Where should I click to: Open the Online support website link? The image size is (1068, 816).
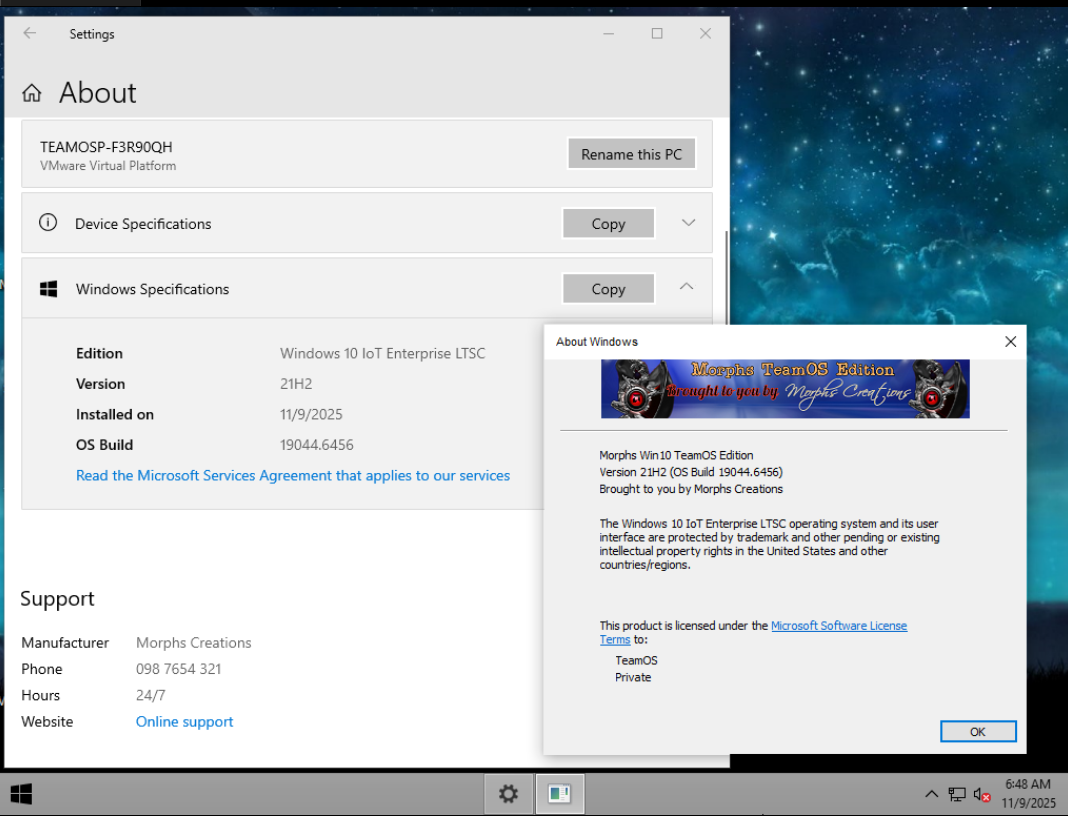coord(185,722)
